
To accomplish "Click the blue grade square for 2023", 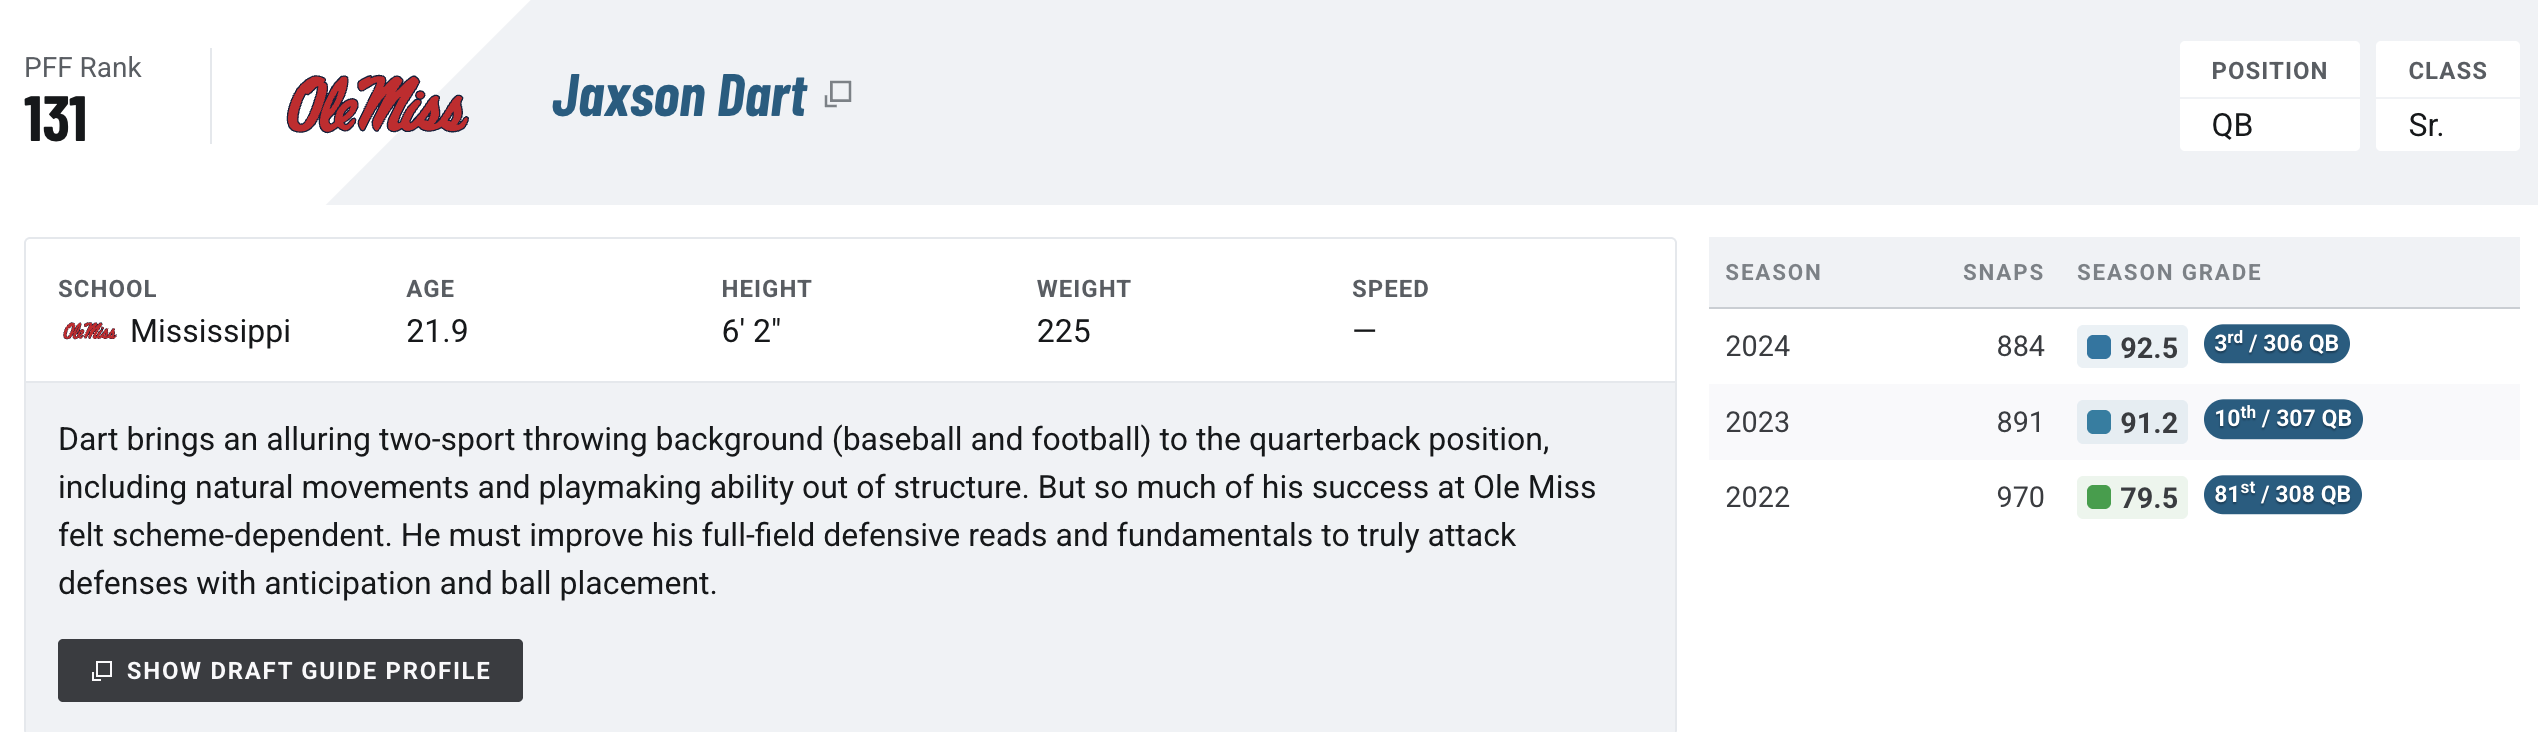I will 2099,422.
